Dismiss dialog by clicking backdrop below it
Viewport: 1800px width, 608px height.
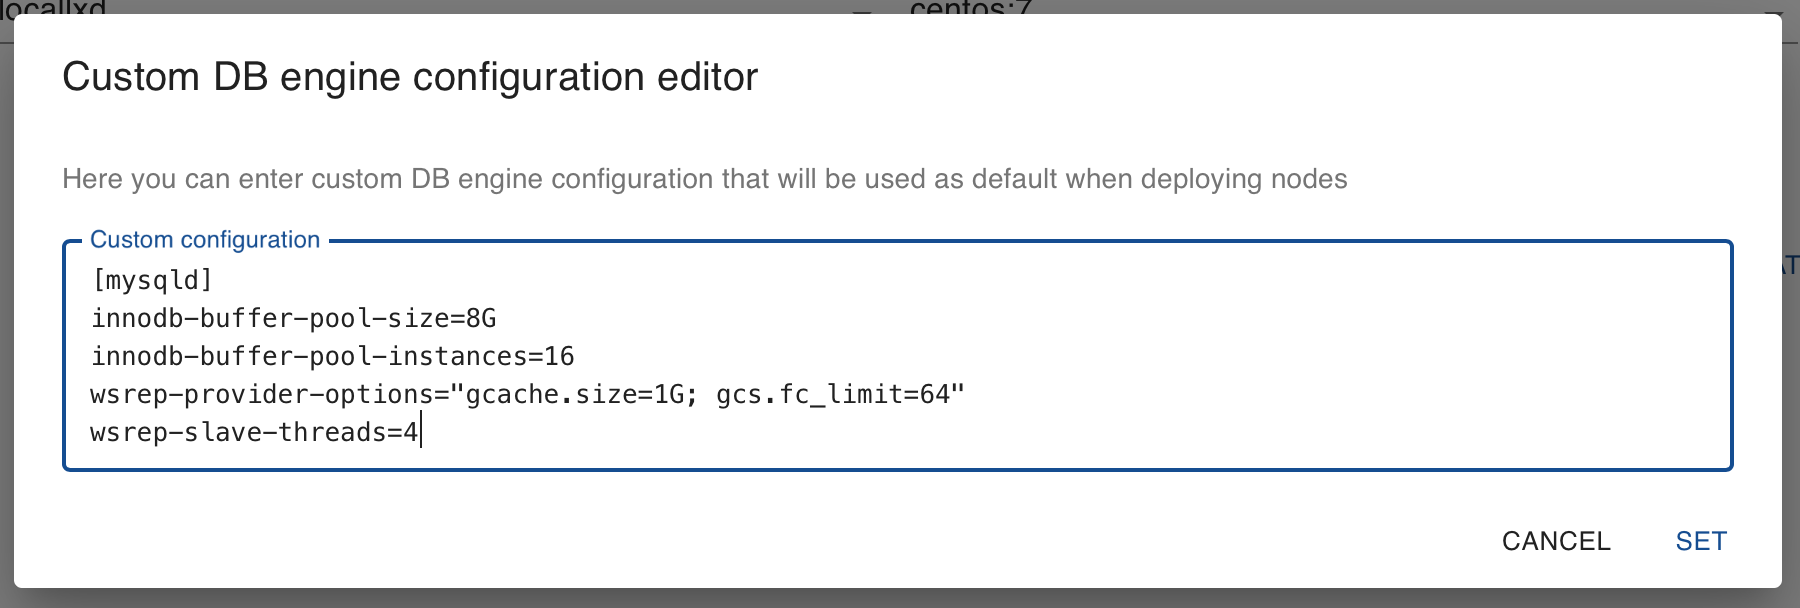pyautogui.click(x=900, y=599)
